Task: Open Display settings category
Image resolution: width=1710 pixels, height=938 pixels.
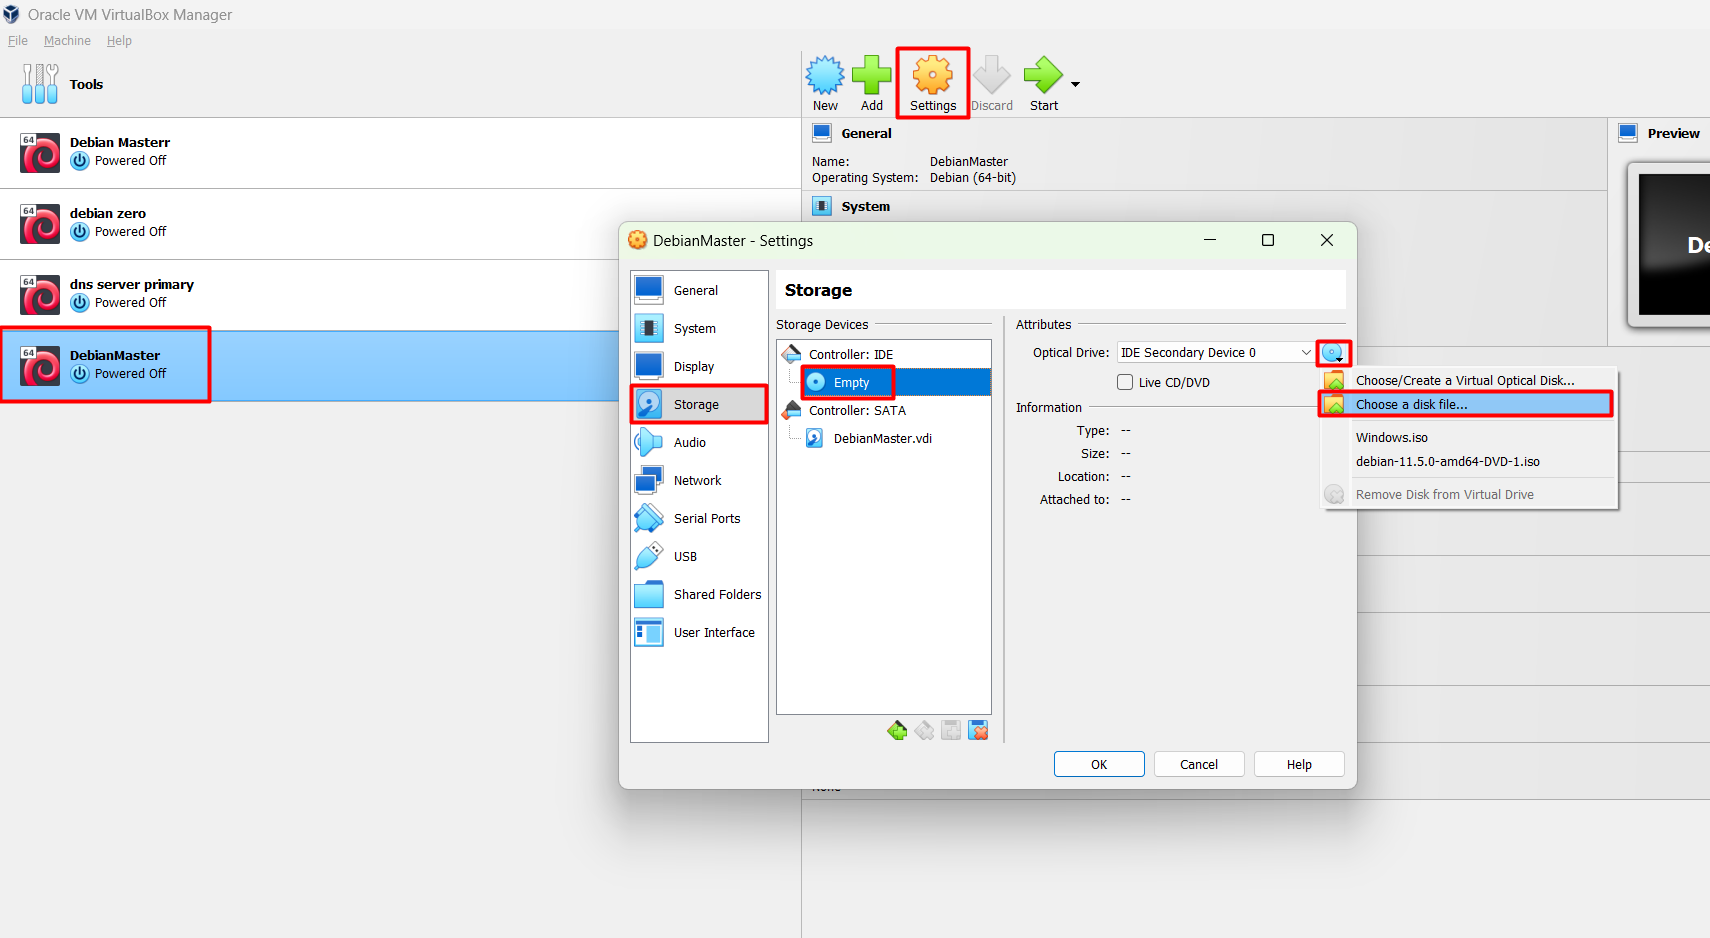Action: [x=699, y=366]
